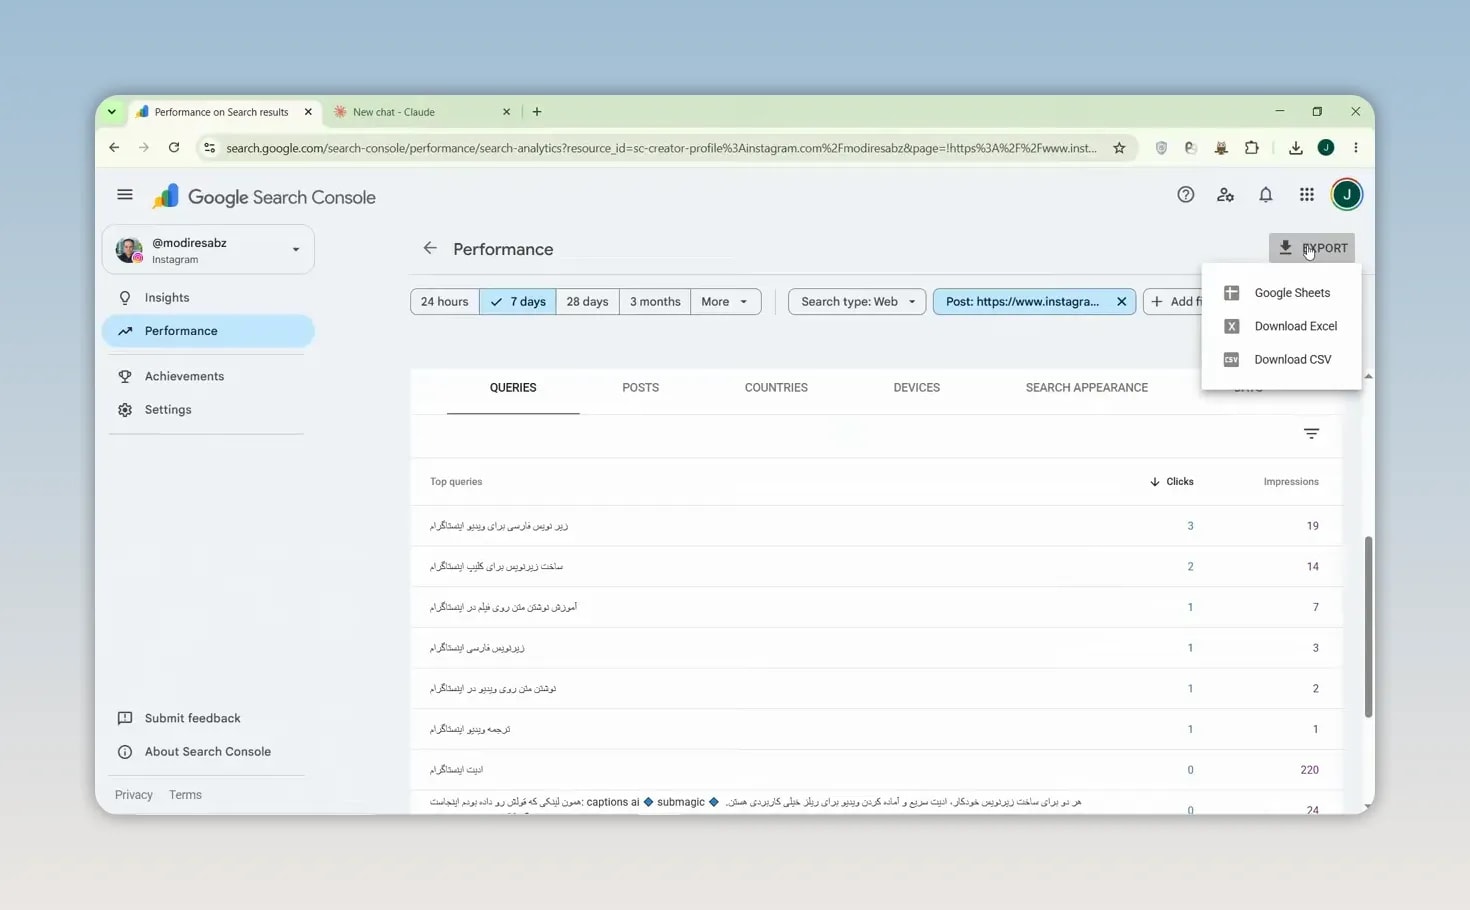Open the Terms link

pyautogui.click(x=185, y=795)
